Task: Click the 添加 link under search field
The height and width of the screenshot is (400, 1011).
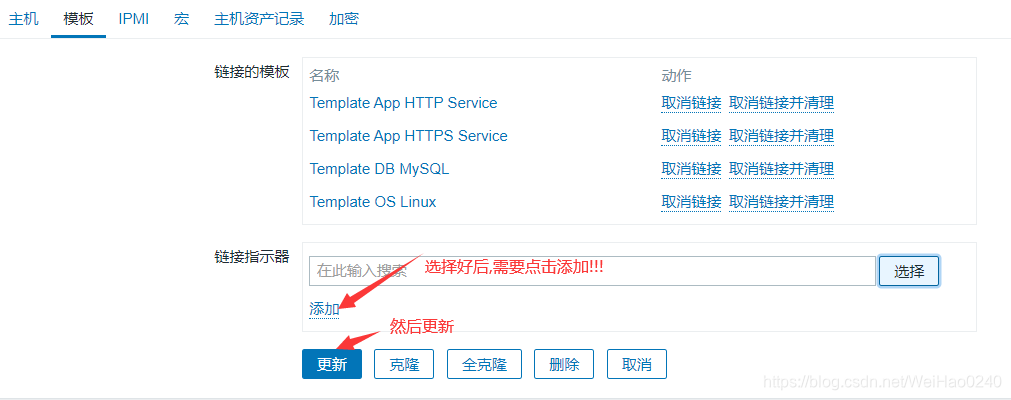Action: 324,310
